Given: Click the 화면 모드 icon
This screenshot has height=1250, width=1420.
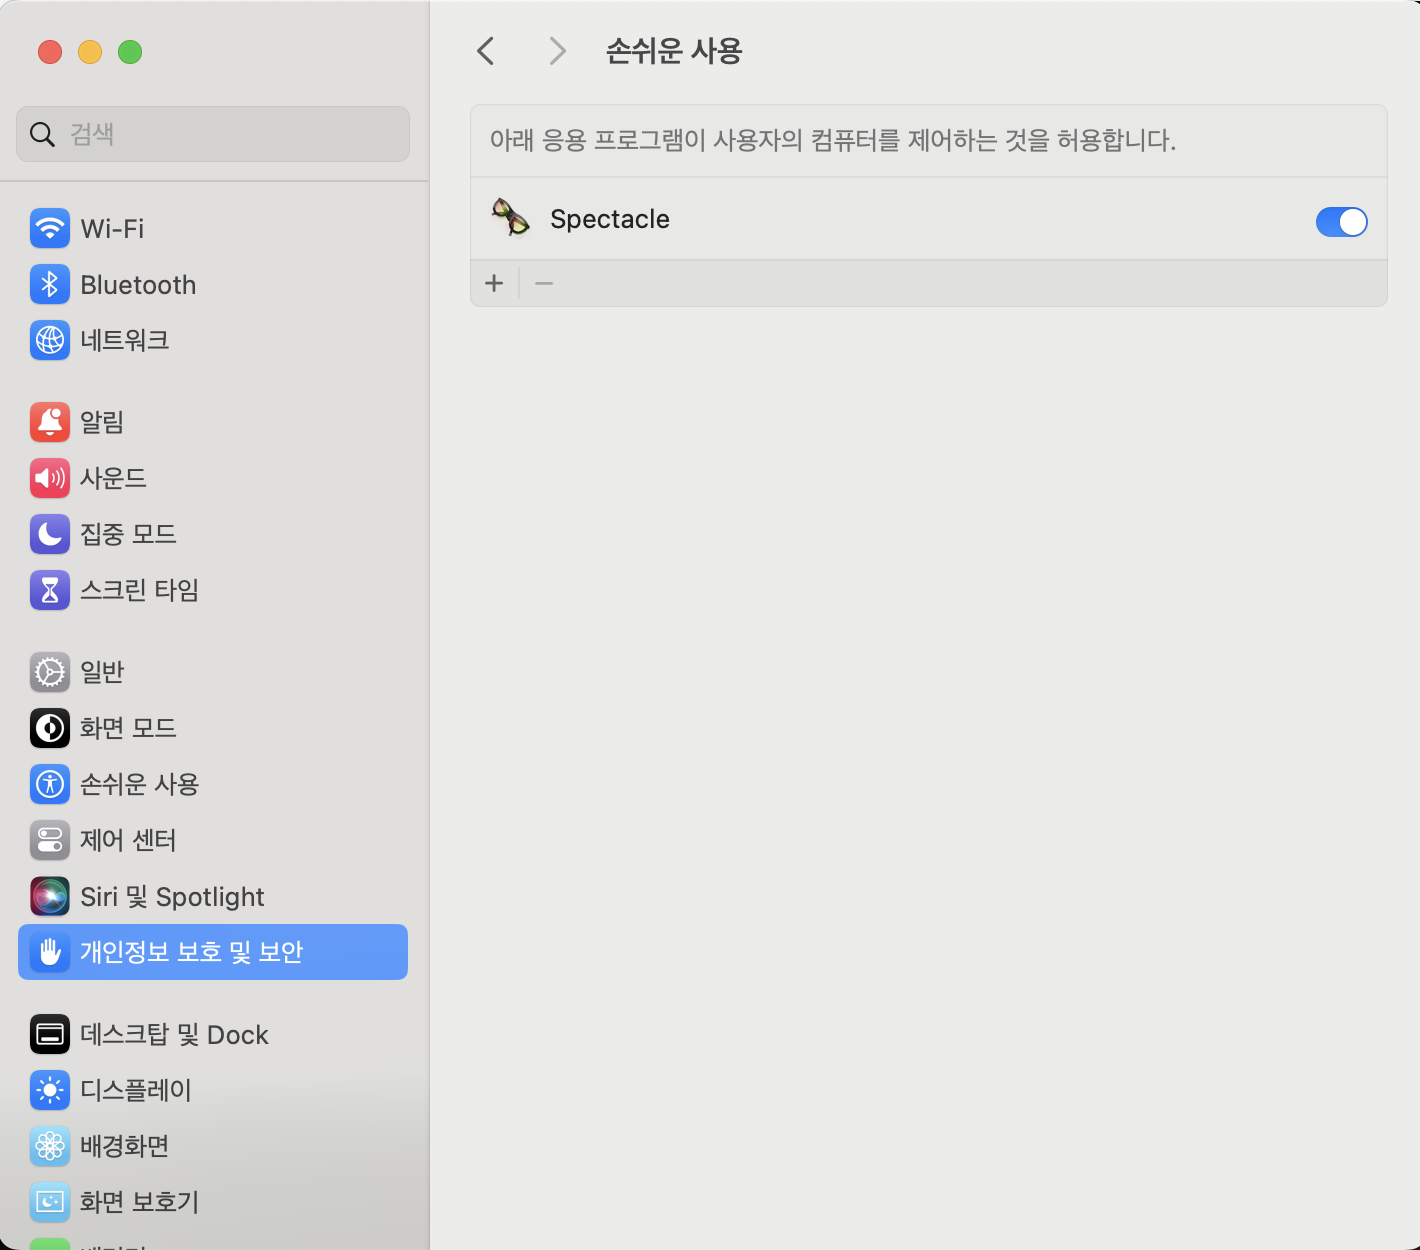Looking at the screenshot, I should click(x=50, y=728).
